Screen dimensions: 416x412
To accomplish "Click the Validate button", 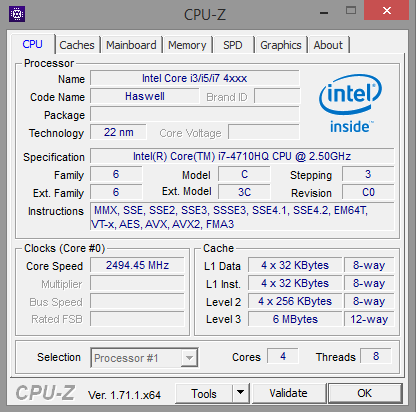I will 289,393.
